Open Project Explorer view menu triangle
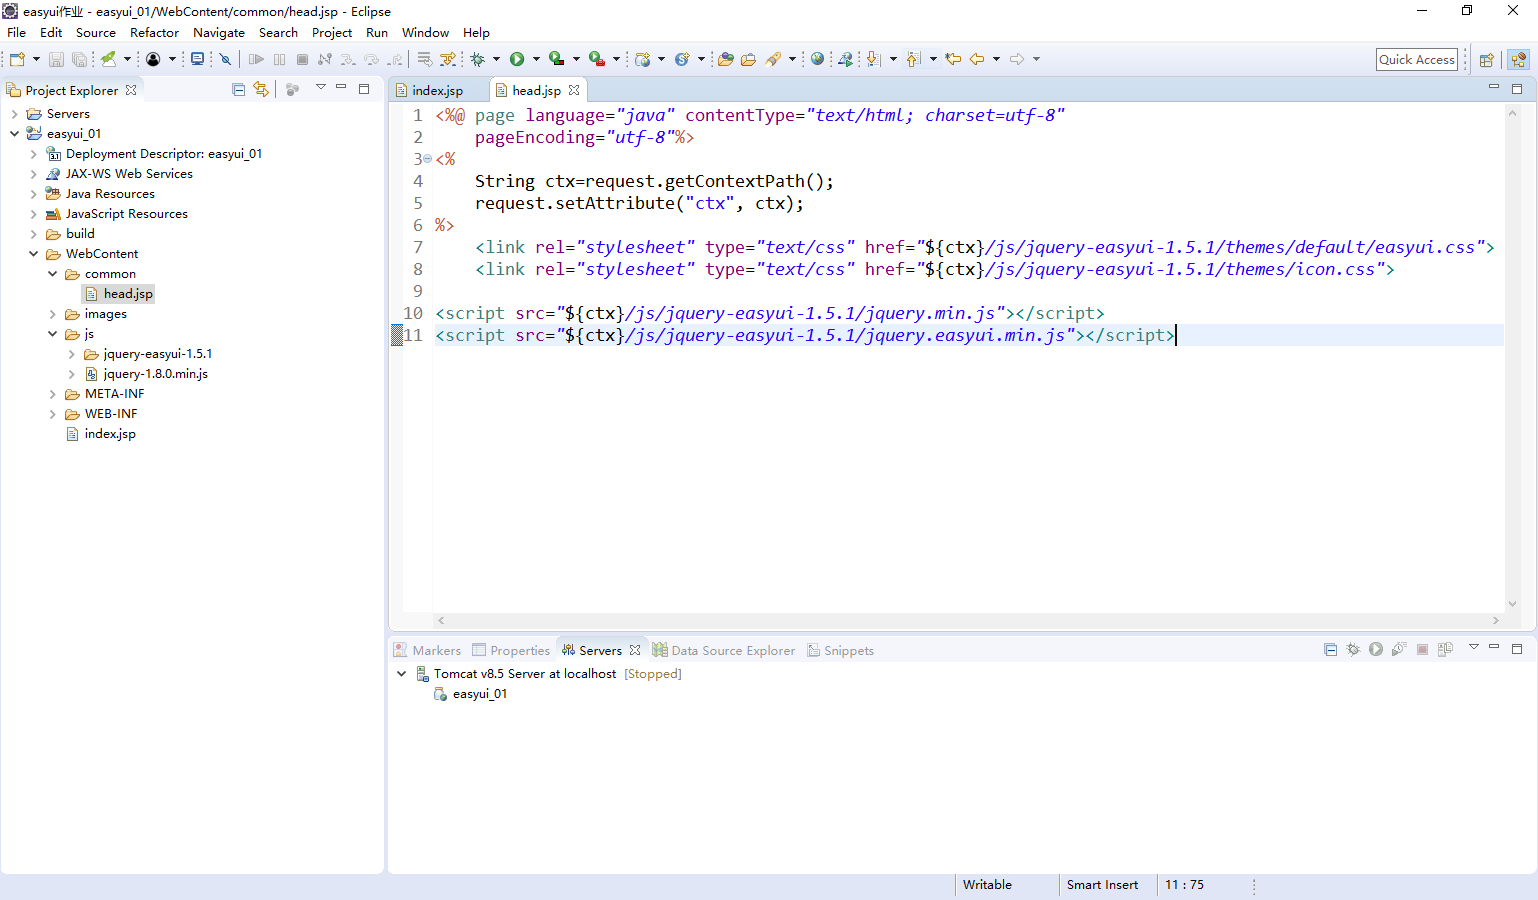Screen dimensions: 1538x900 [x=321, y=88]
